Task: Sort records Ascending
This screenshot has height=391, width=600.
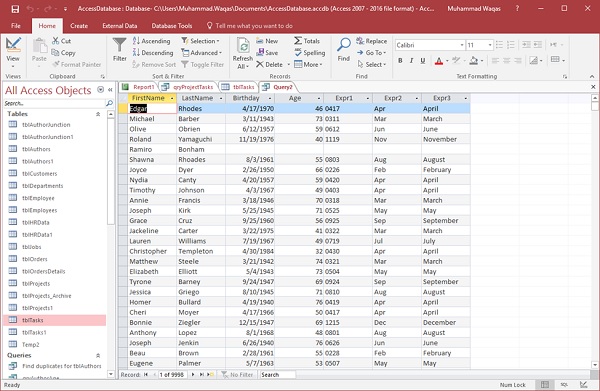Action: (152, 41)
